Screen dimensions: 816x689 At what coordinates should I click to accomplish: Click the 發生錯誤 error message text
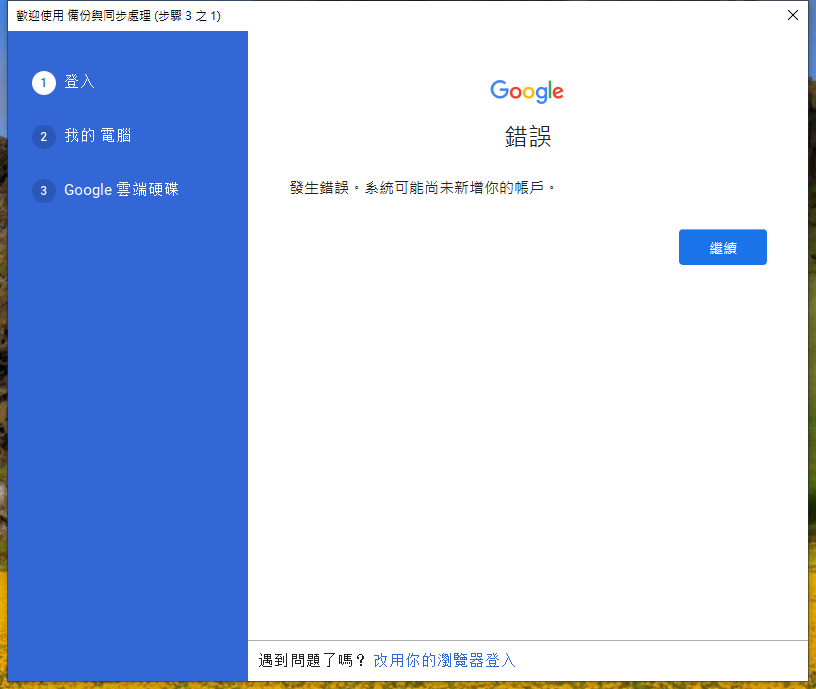tap(422, 188)
